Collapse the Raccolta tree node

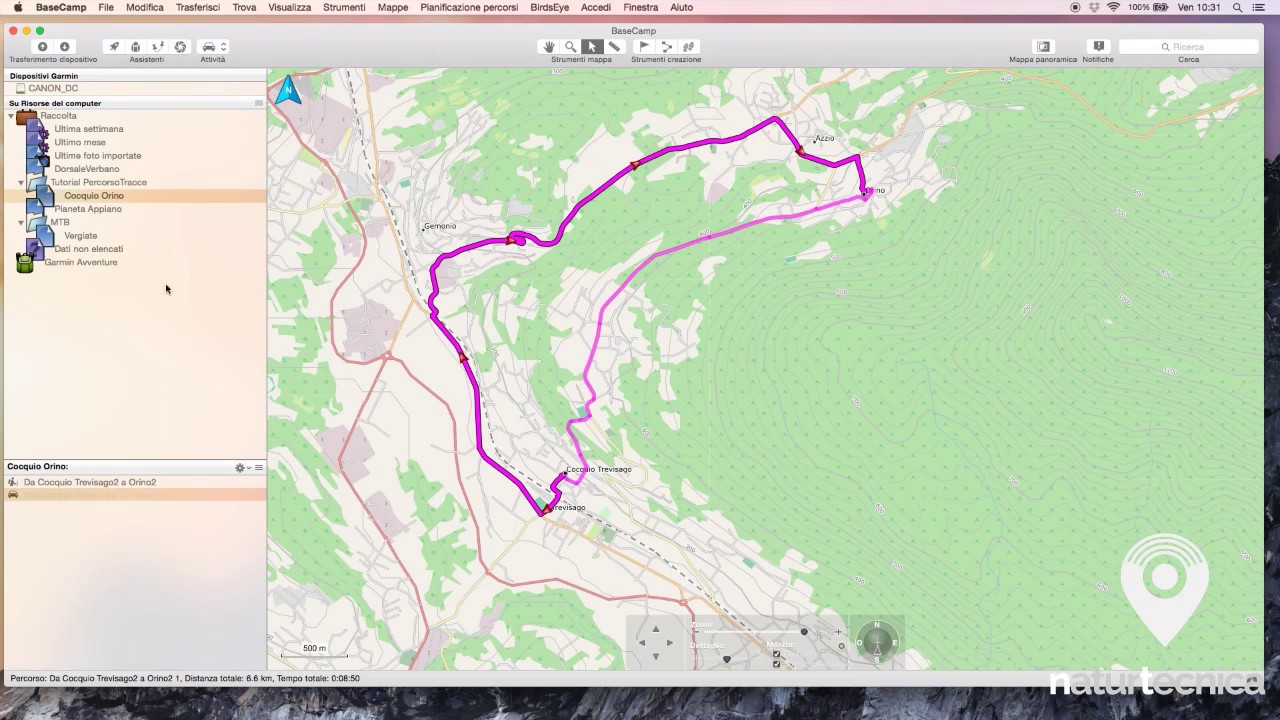tap(11, 116)
